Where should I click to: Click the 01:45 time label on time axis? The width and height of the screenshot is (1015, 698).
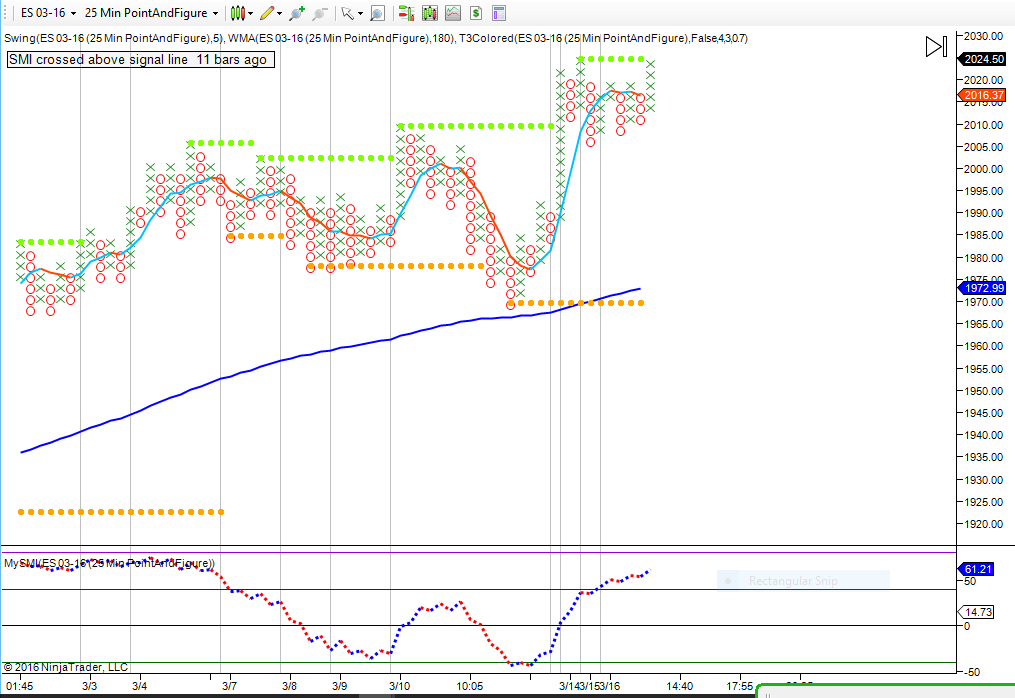pos(19,686)
